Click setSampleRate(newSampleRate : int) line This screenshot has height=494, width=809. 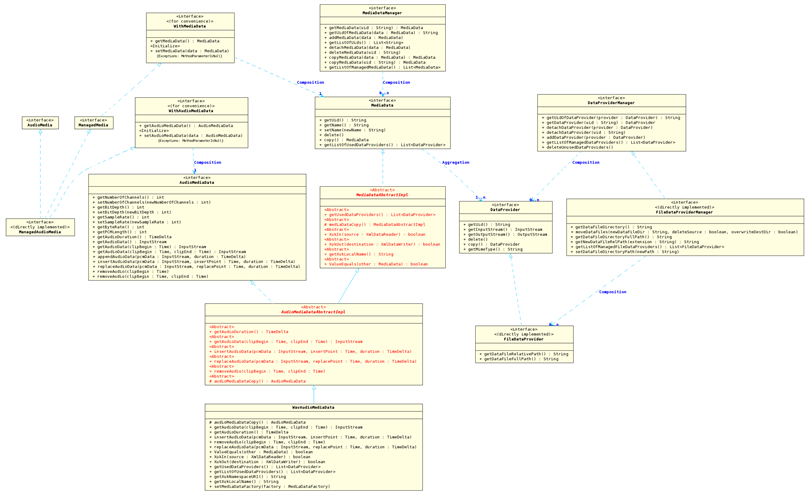coord(137,222)
